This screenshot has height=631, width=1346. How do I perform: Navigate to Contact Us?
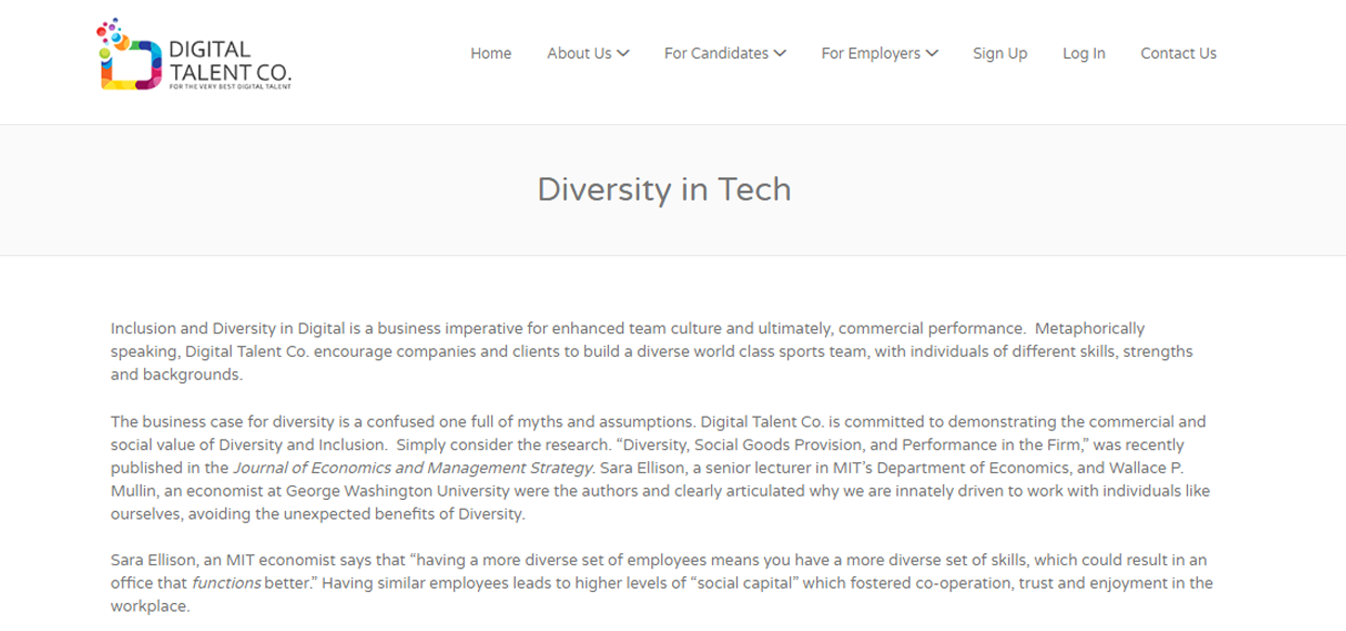point(1178,54)
